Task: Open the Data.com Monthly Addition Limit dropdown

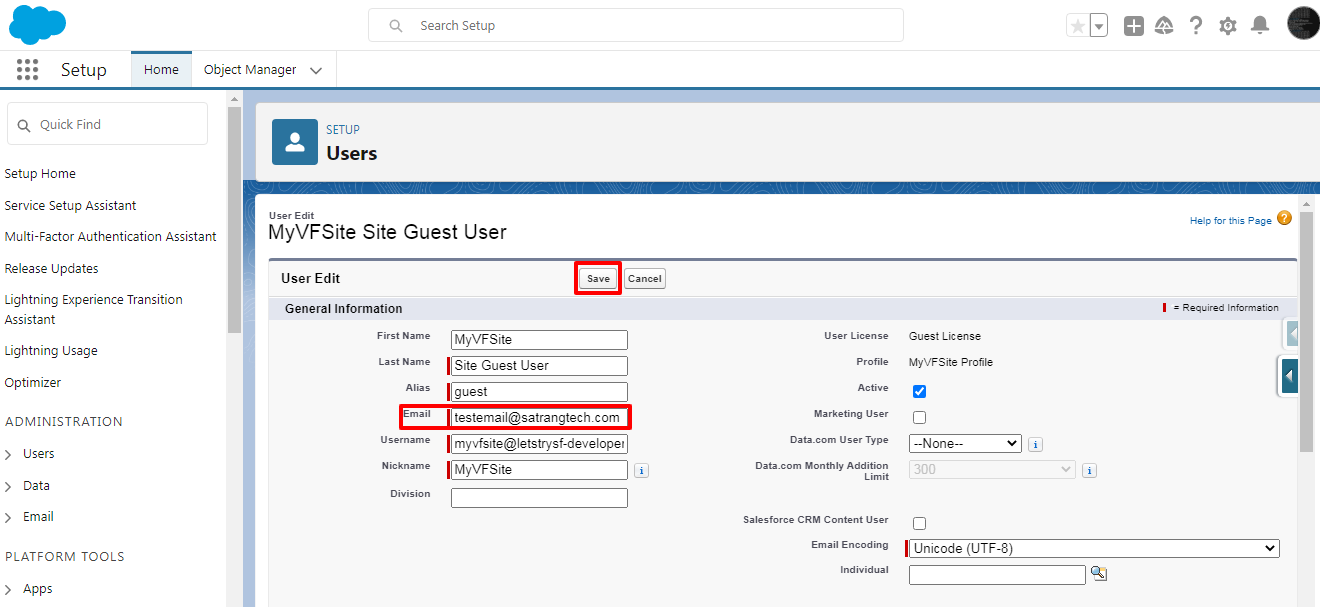Action: click(x=992, y=469)
